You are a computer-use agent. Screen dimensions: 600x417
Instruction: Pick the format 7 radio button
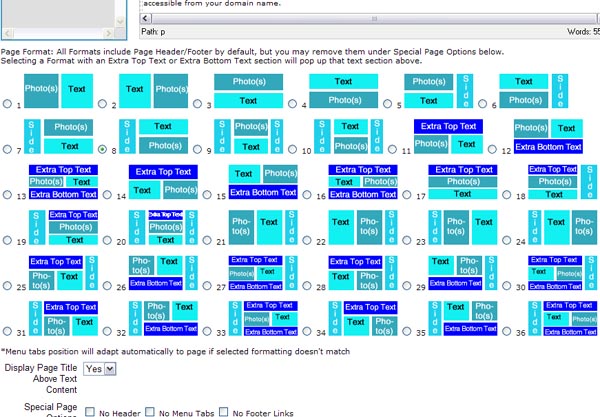pyautogui.click(x=7, y=149)
